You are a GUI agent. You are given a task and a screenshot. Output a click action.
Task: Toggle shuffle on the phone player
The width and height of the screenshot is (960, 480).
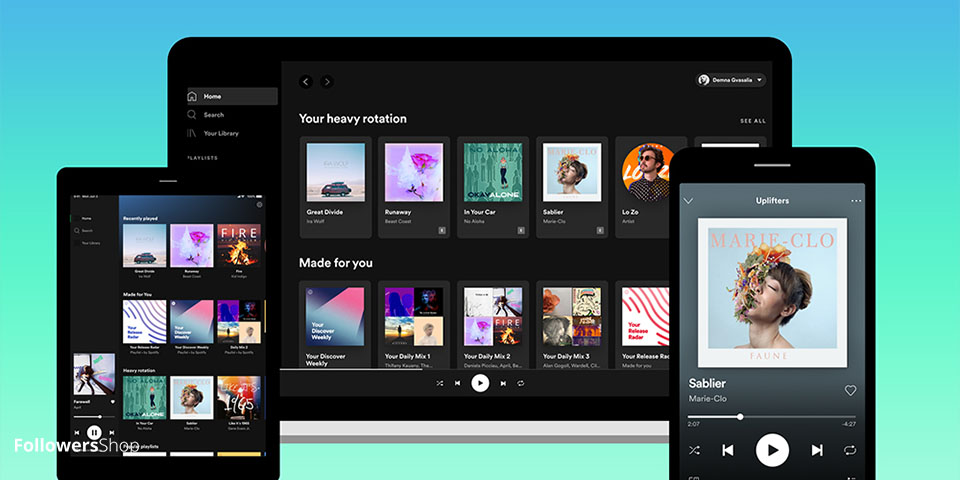[694, 451]
